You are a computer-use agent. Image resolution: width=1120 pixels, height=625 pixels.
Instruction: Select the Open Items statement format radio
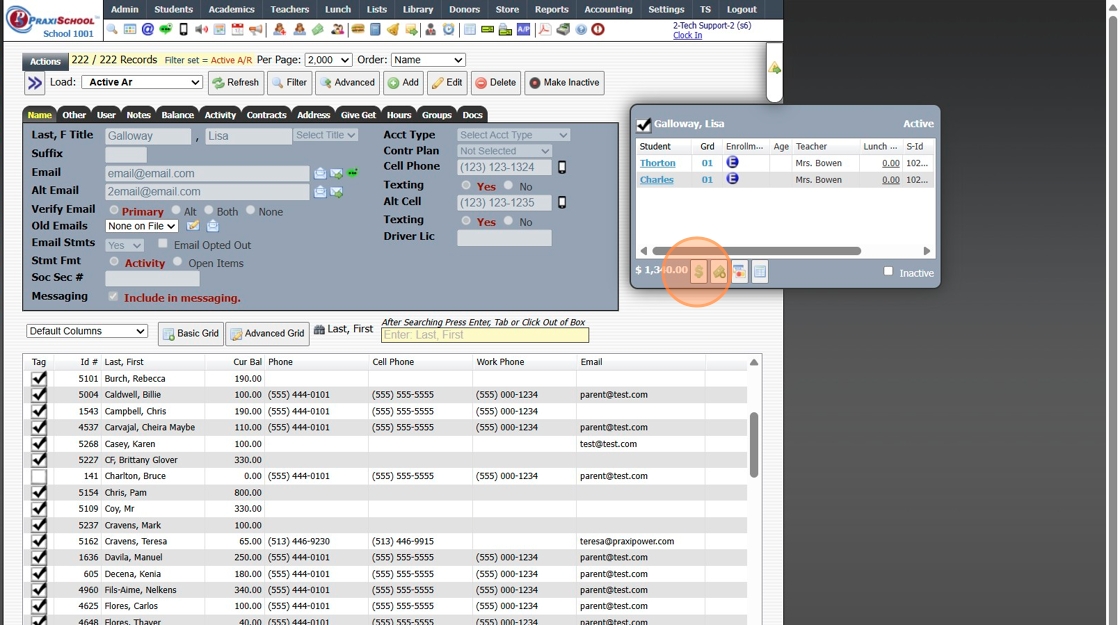point(177,261)
